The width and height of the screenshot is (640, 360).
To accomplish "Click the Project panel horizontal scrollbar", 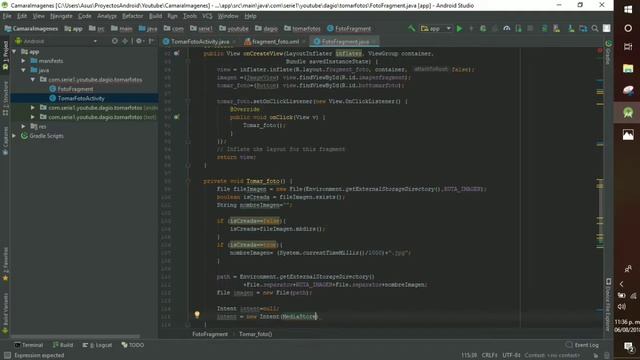I will [76, 337].
